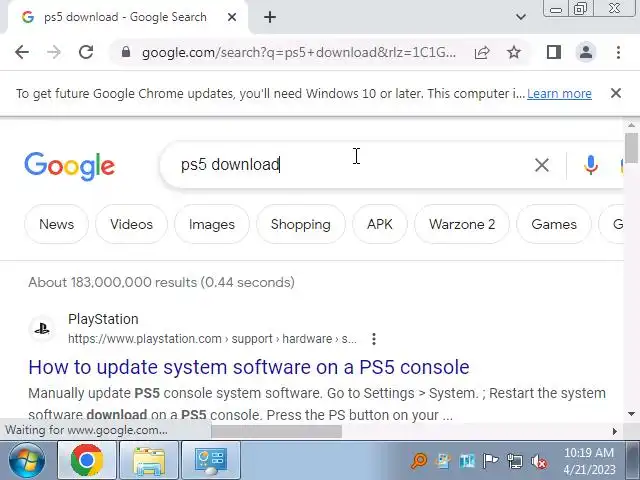
Task: Click the playstation.com URL breadcrumb
Action: [212, 339]
